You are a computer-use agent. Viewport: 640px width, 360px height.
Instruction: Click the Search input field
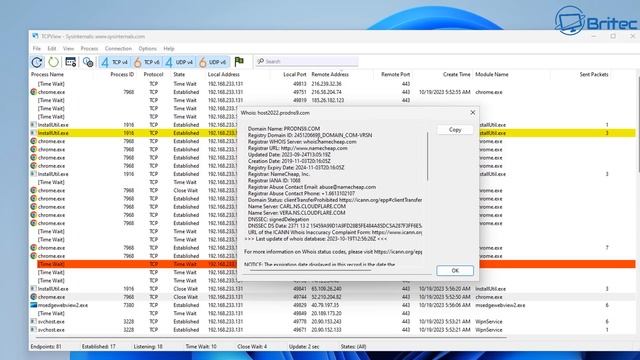(x=307, y=61)
